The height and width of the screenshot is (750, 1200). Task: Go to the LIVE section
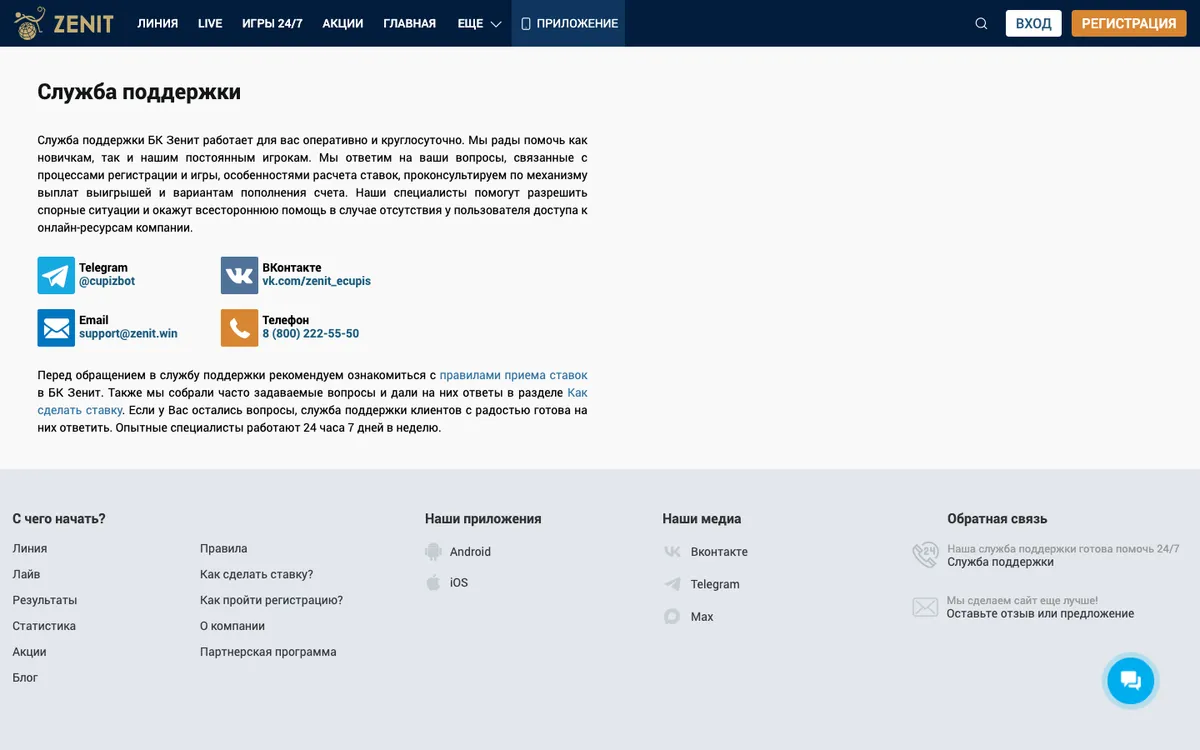[210, 23]
